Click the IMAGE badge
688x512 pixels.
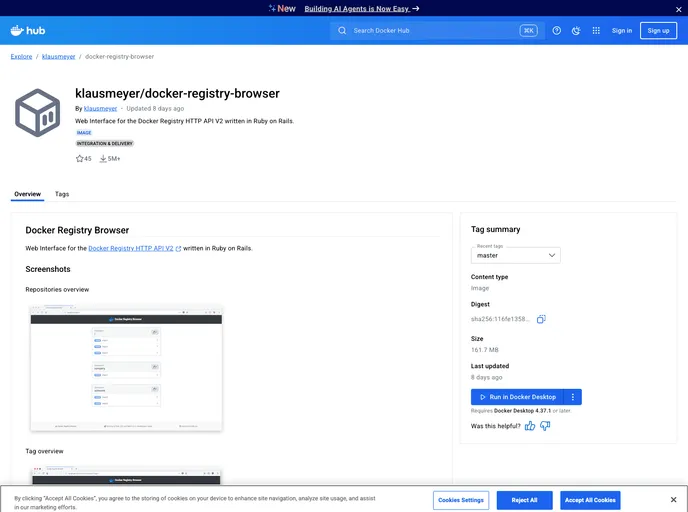pyautogui.click(x=84, y=132)
